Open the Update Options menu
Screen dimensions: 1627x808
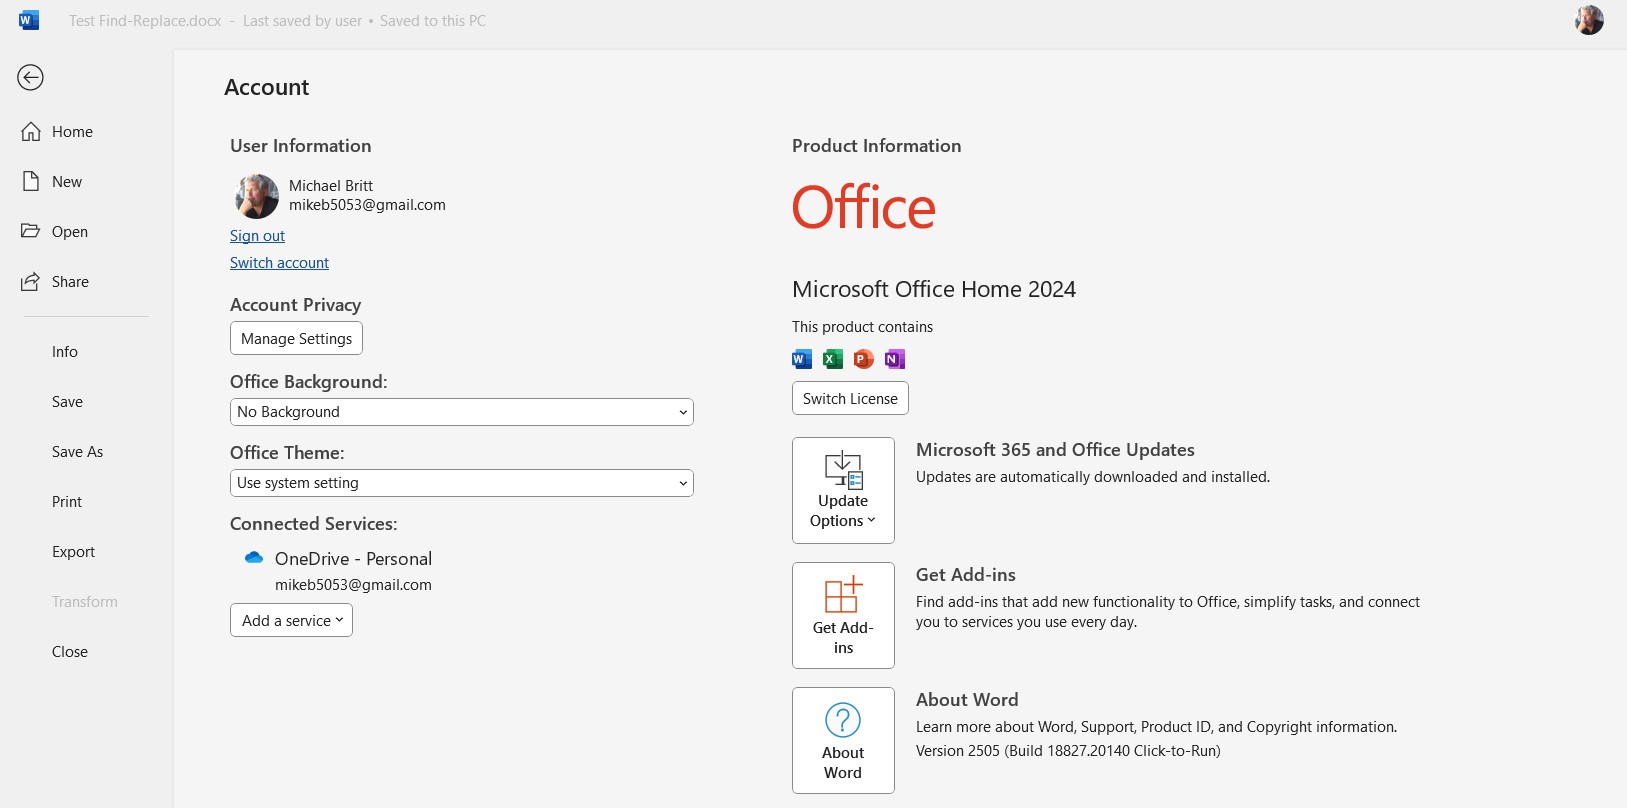(843, 490)
